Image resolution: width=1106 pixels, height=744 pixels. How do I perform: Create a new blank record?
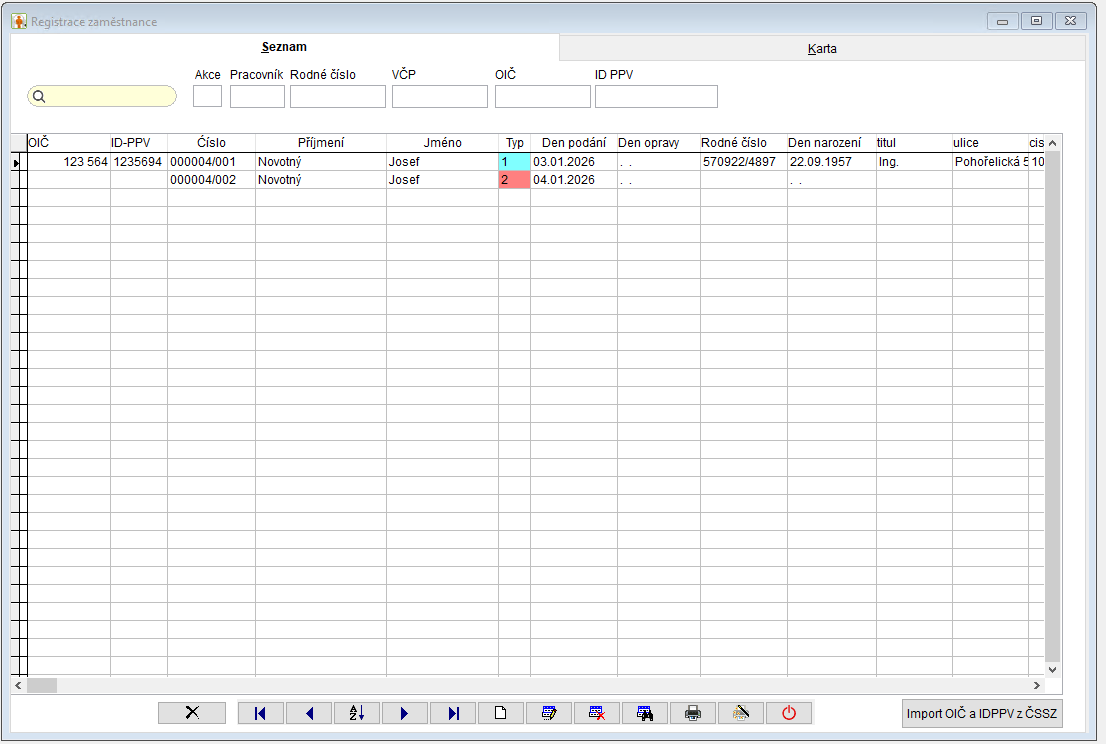(501, 713)
